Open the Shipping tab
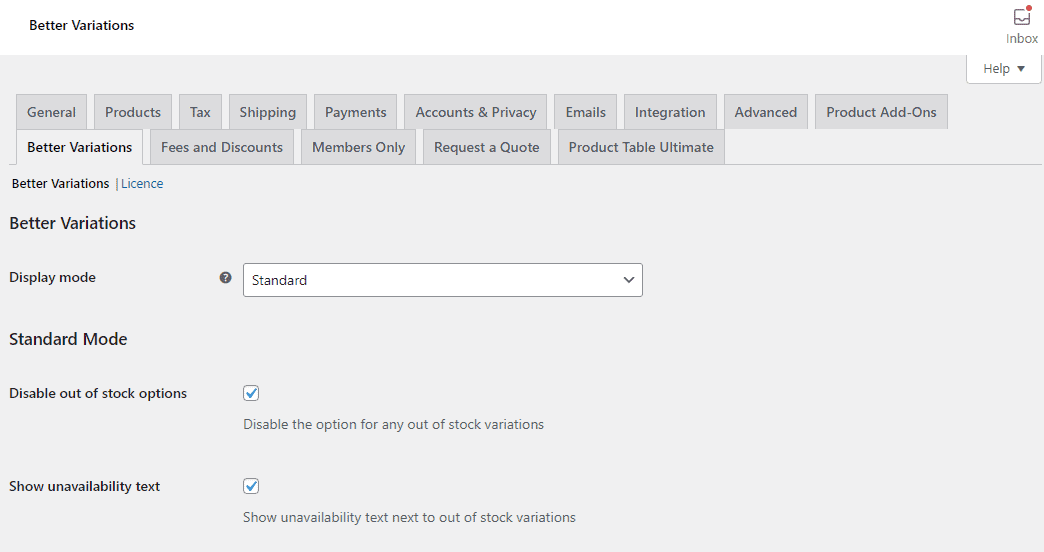 pos(268,112)
